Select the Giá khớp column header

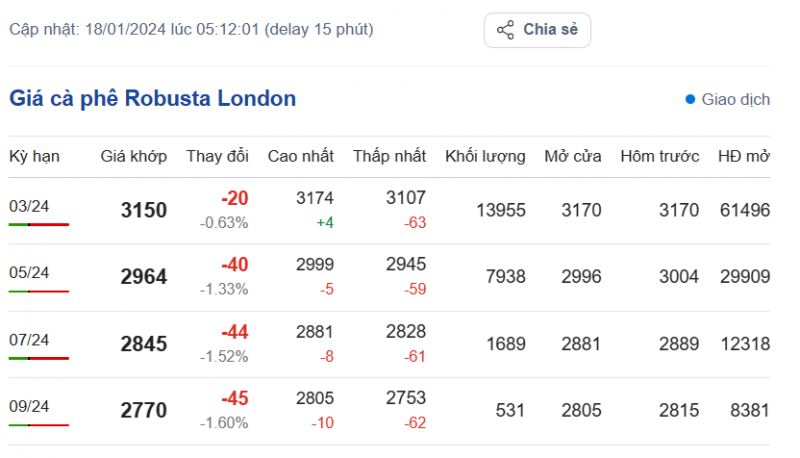134,156
